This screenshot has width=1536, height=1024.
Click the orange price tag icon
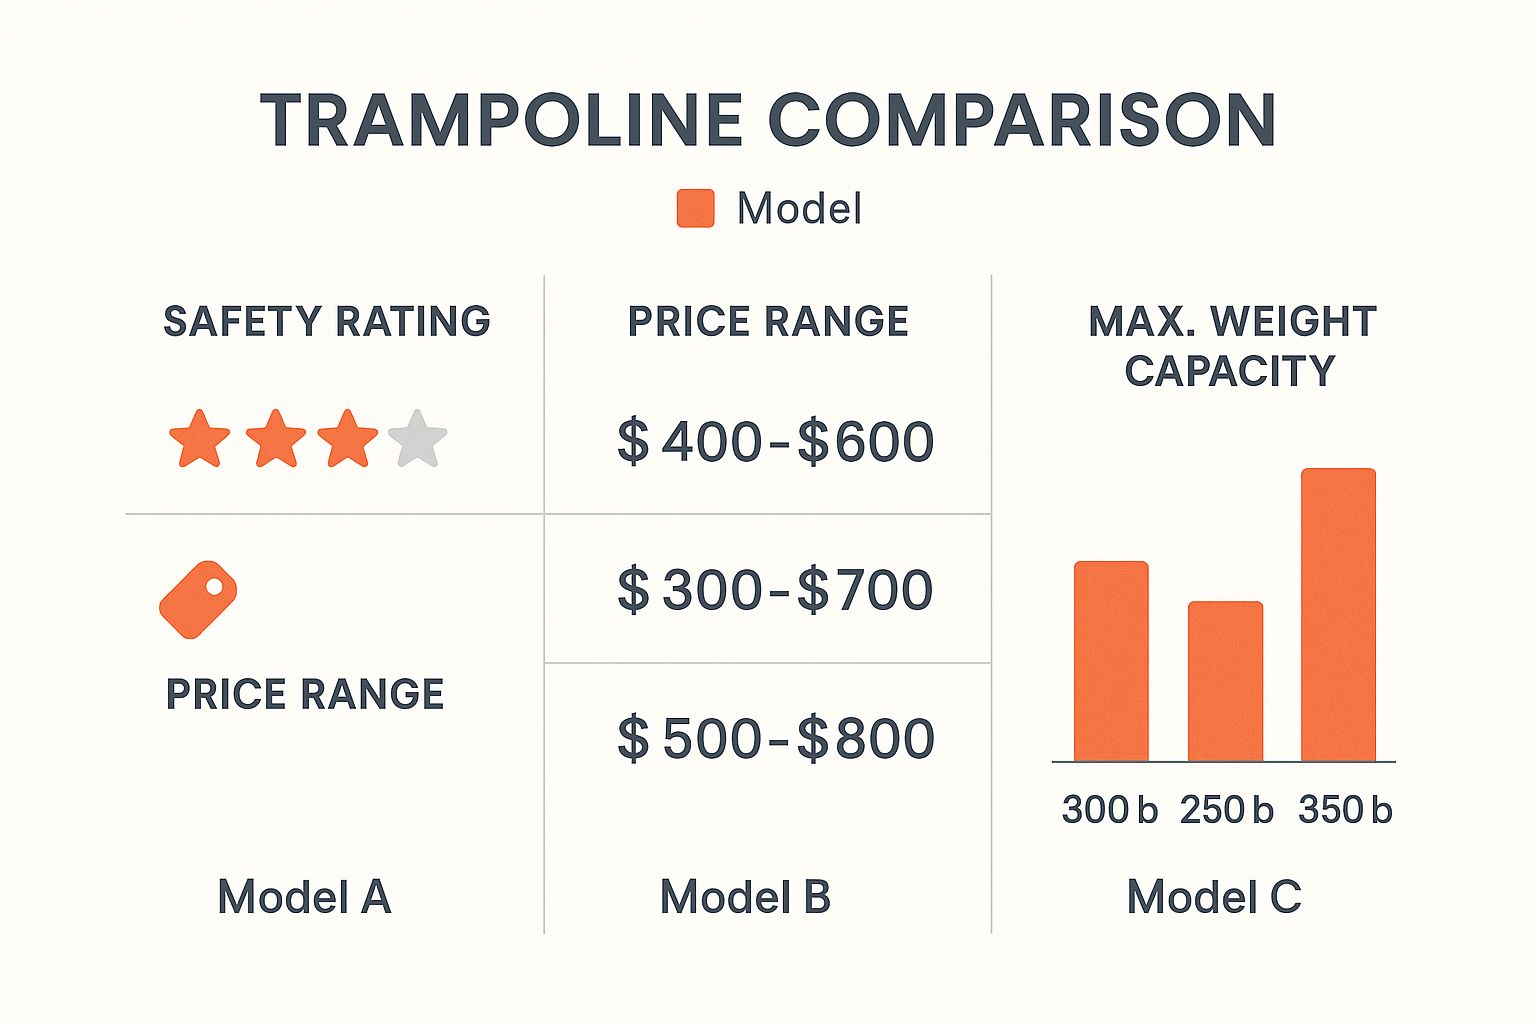(198, 599)
